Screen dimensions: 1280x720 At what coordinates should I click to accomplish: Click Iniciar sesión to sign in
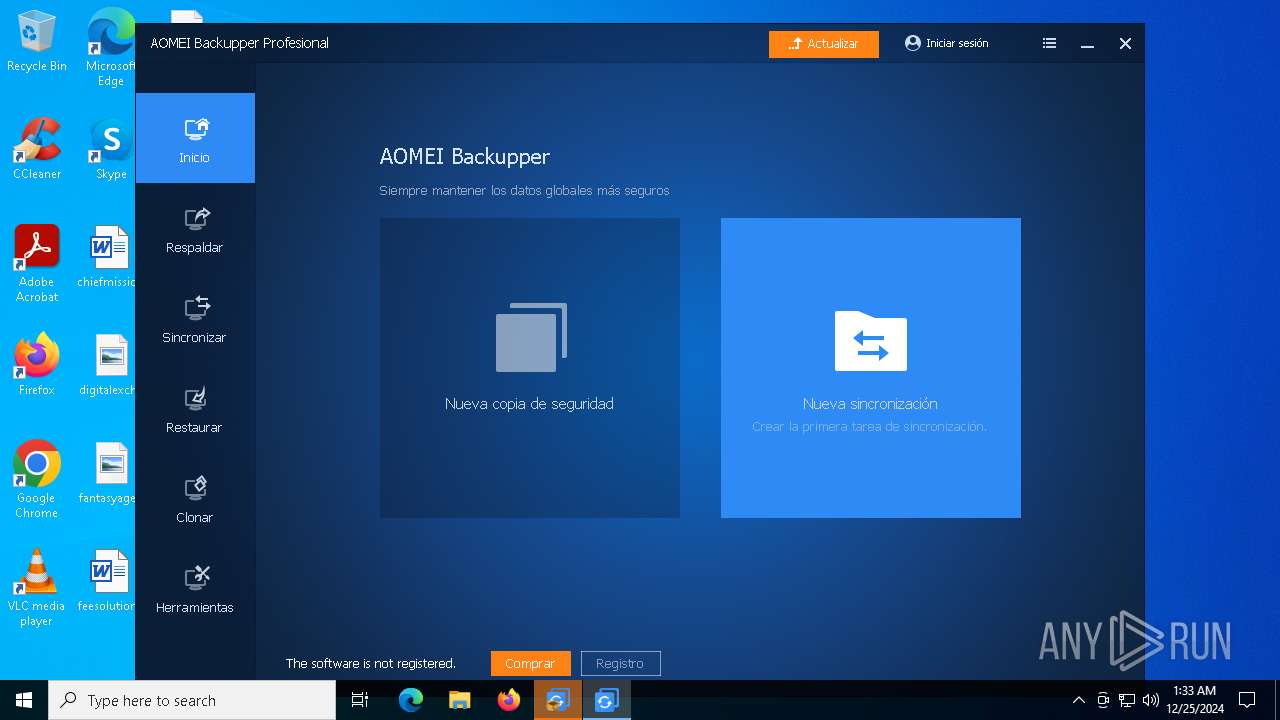click(947, 43)
